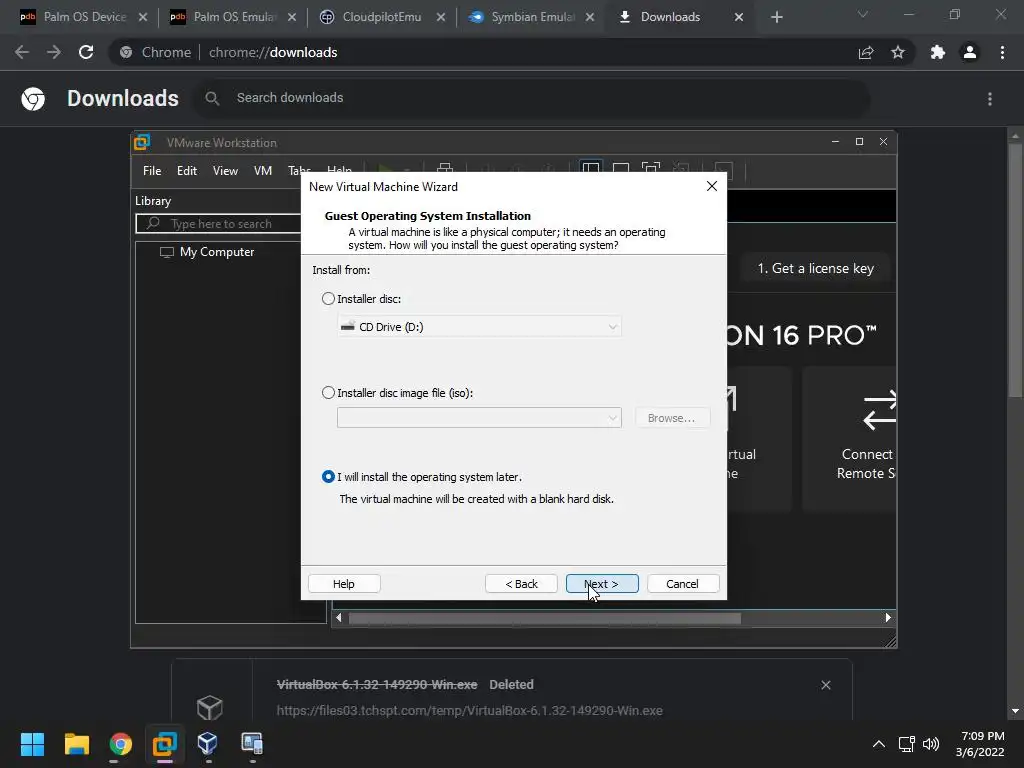
Task: Open Windows Start menu
Action: (32, 744)
